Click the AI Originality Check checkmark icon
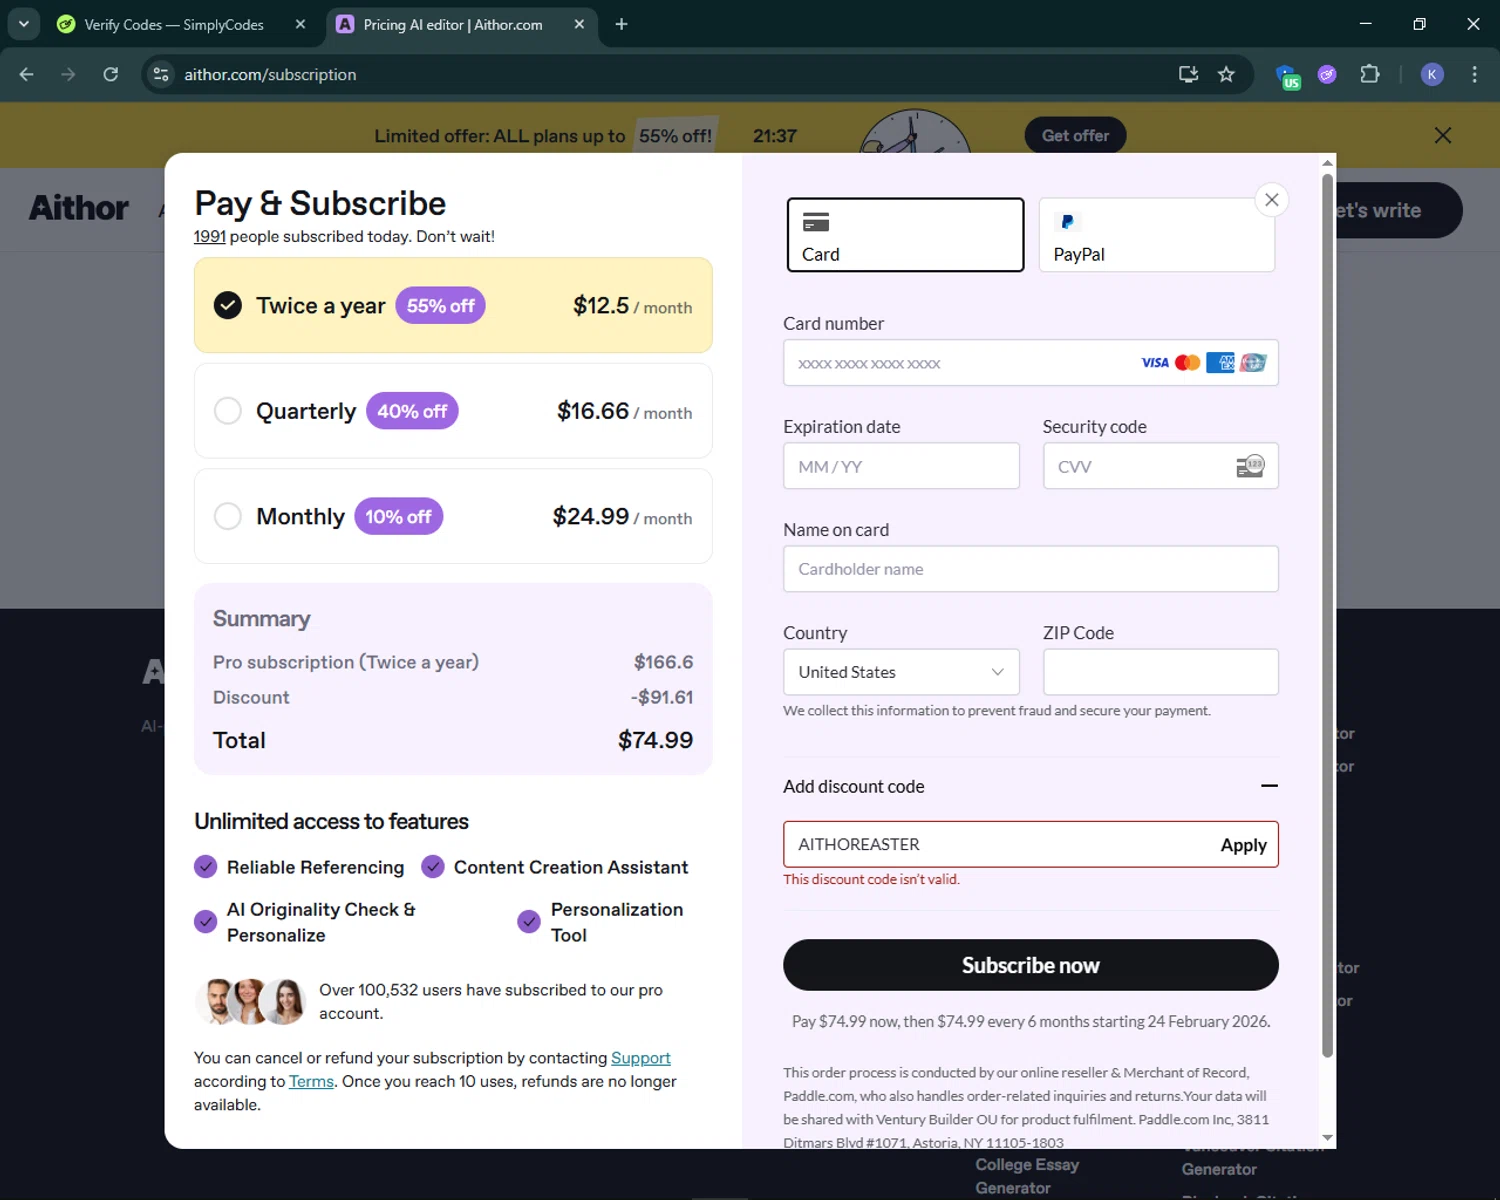Screen dimensions: 1500x1200 coord(205,921)
